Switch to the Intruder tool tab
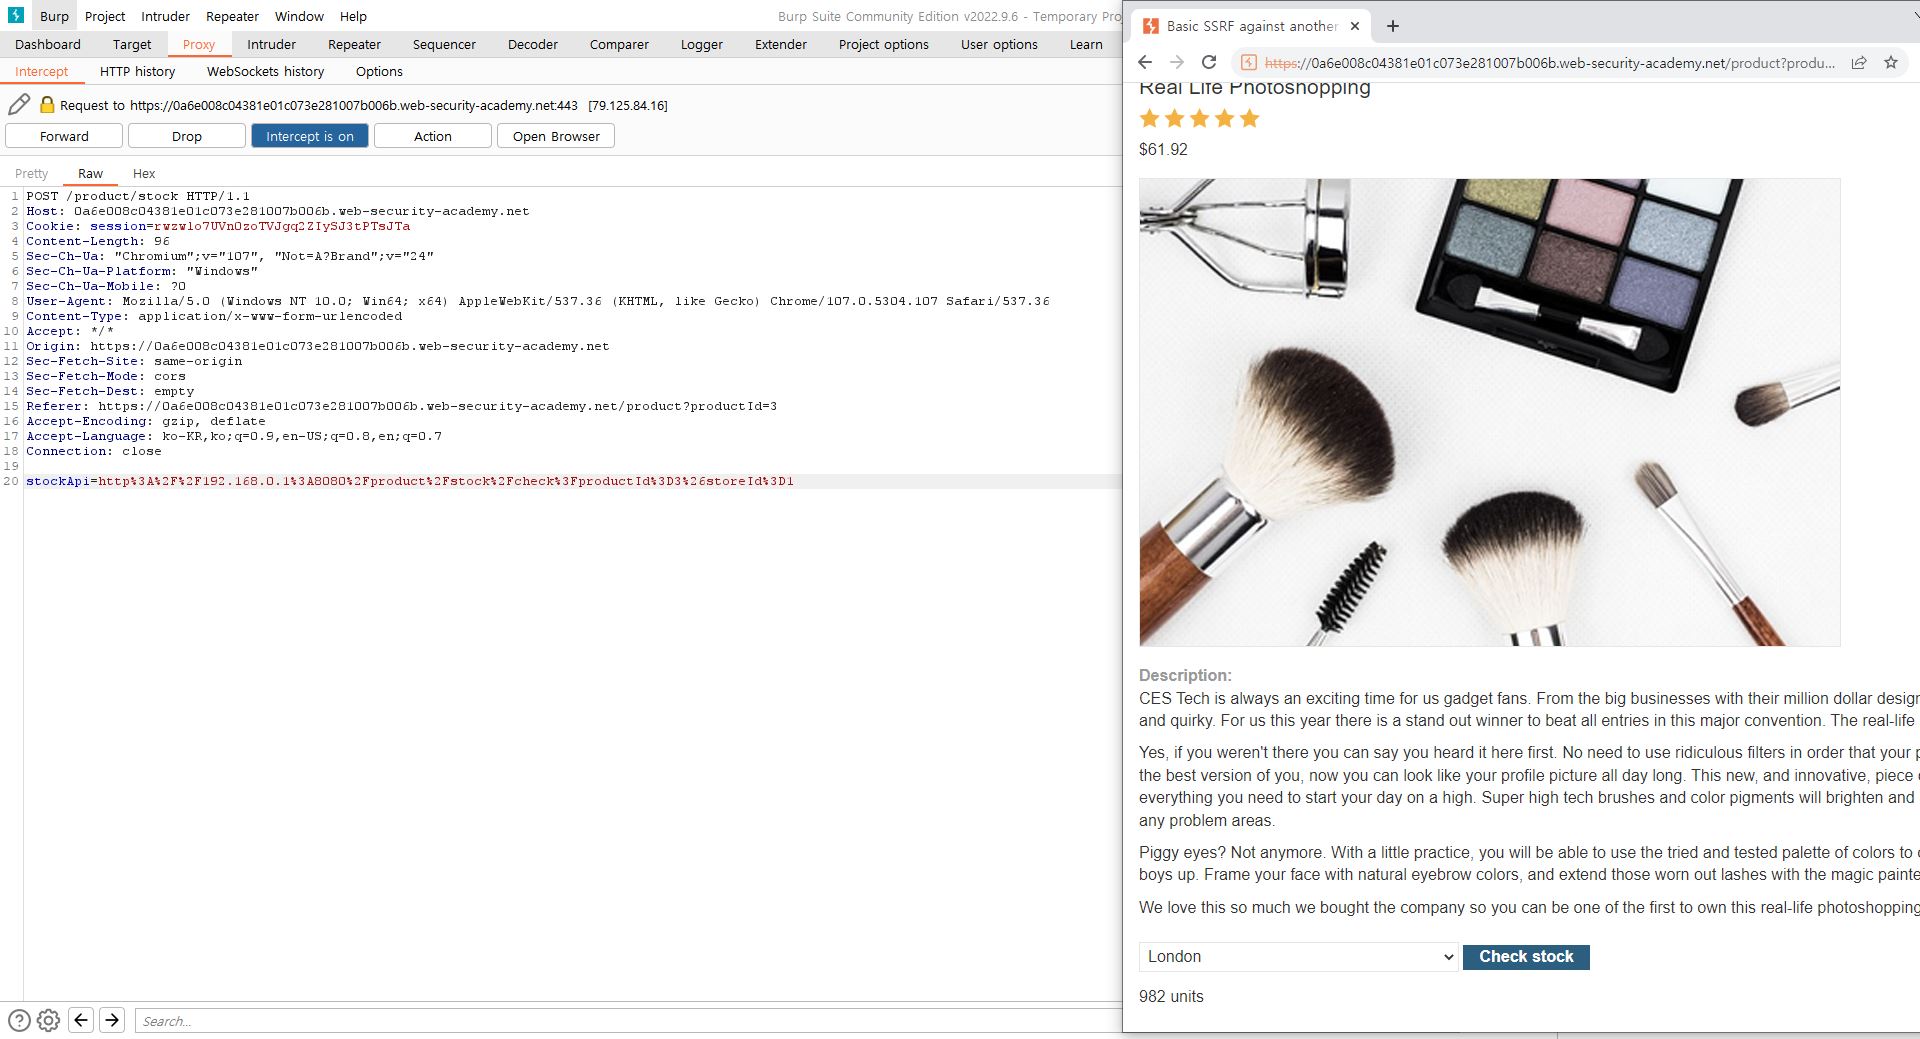Screen dimensions: 1920x1039 pos(271,44)
